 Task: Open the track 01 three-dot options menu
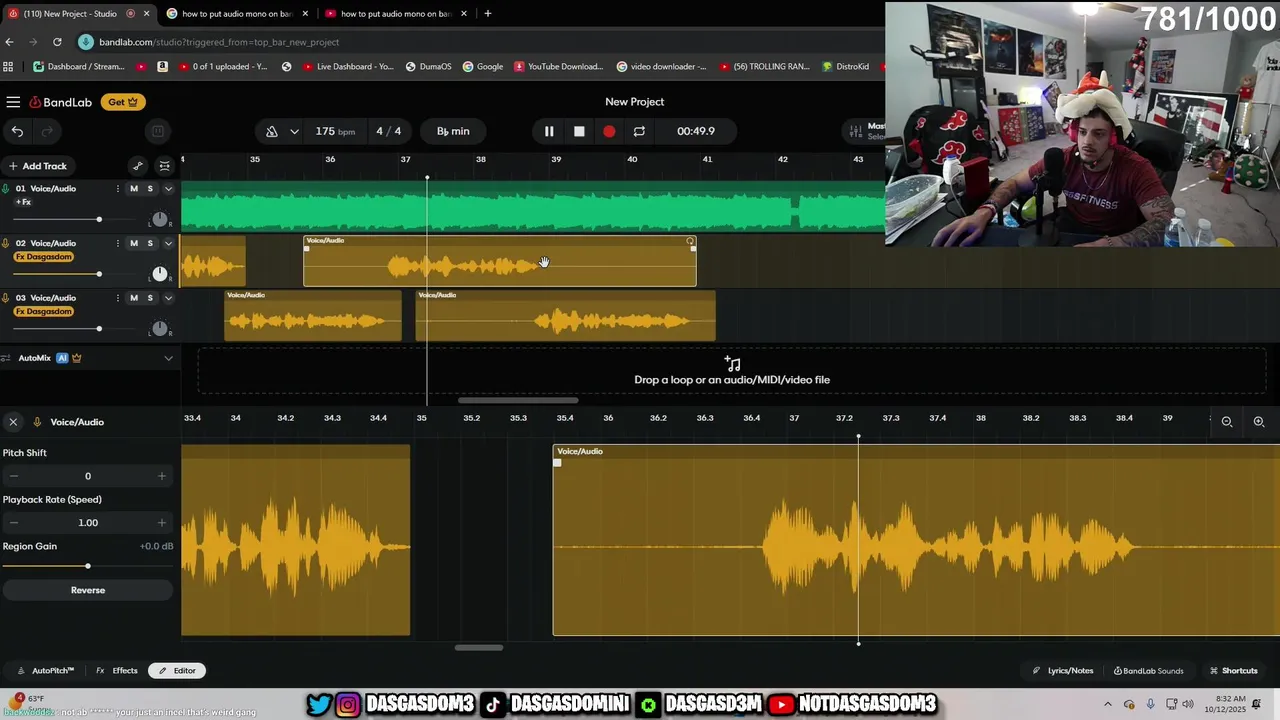point(118,188)
